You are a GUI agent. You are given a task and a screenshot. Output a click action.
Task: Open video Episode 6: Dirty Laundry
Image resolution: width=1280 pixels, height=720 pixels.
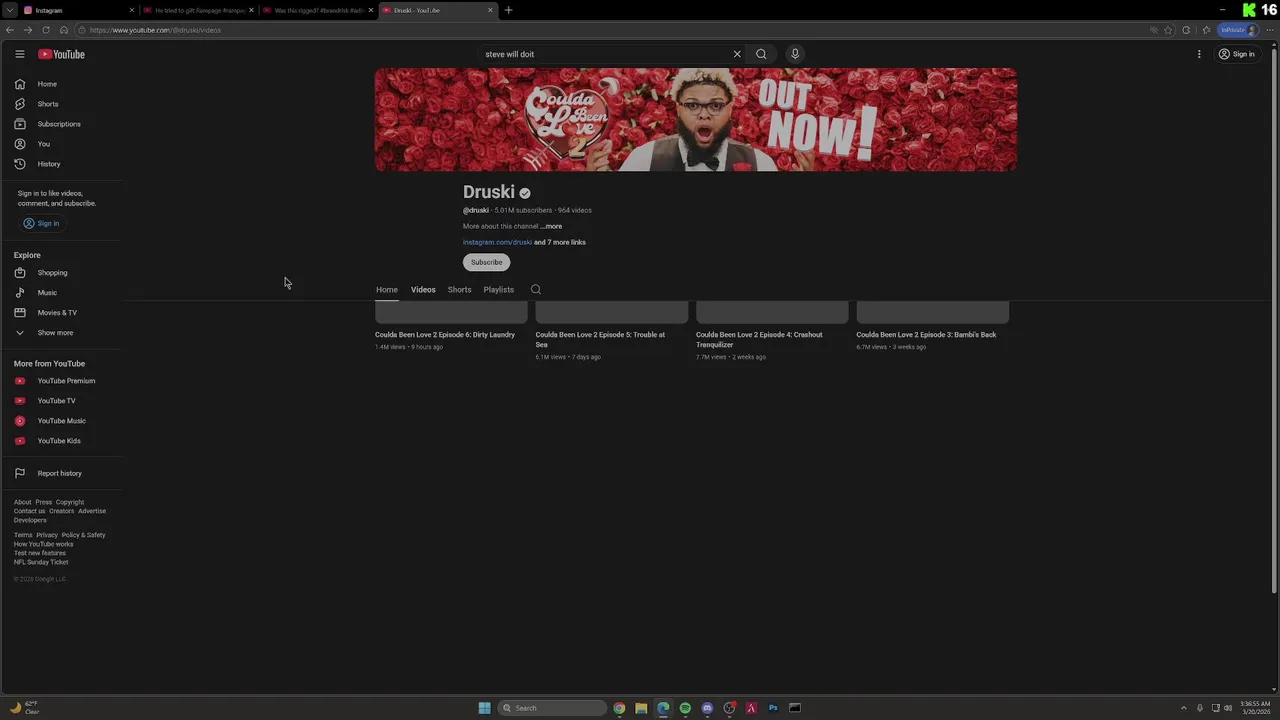pyautogui.click(x=445, y=335)
